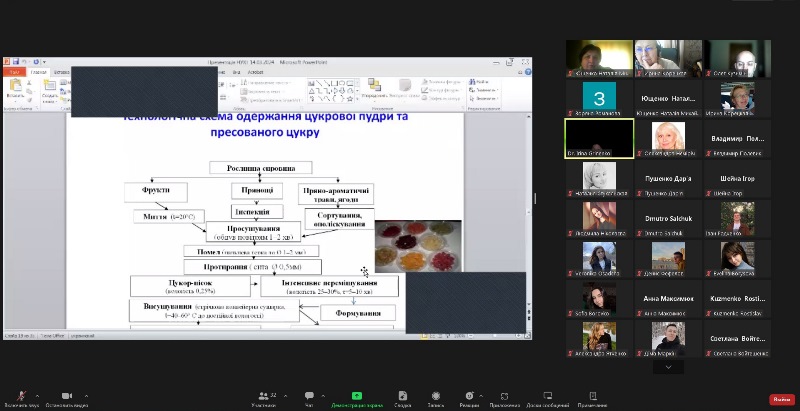Open the whiteboards icon

coord(548,396)
